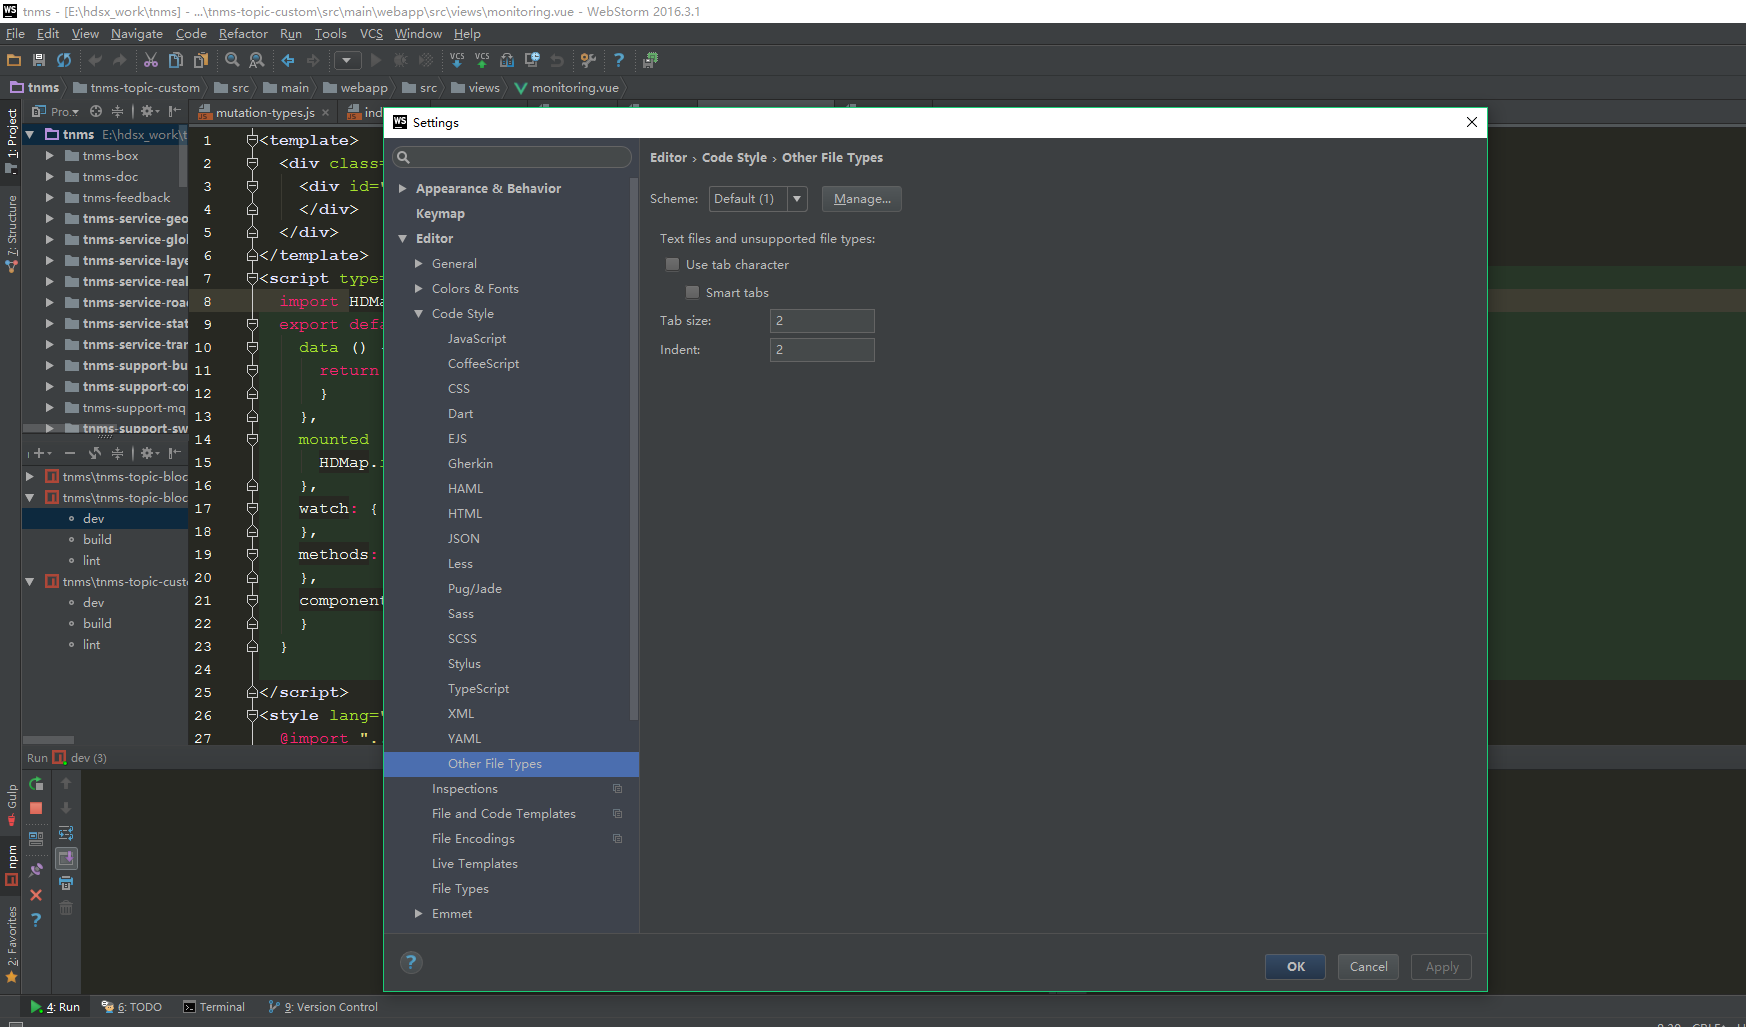Toggle the Smart tabs checkbox
Screen dimensions: 1746x1027
tap(692, 292)
